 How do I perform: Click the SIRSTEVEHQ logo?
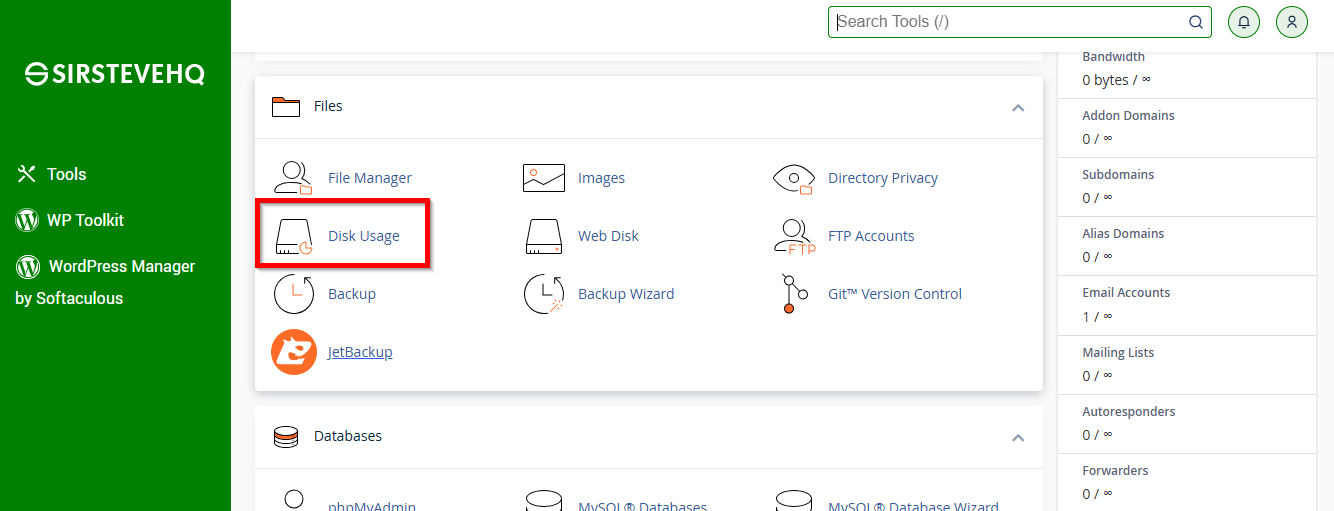coord(115,73)
